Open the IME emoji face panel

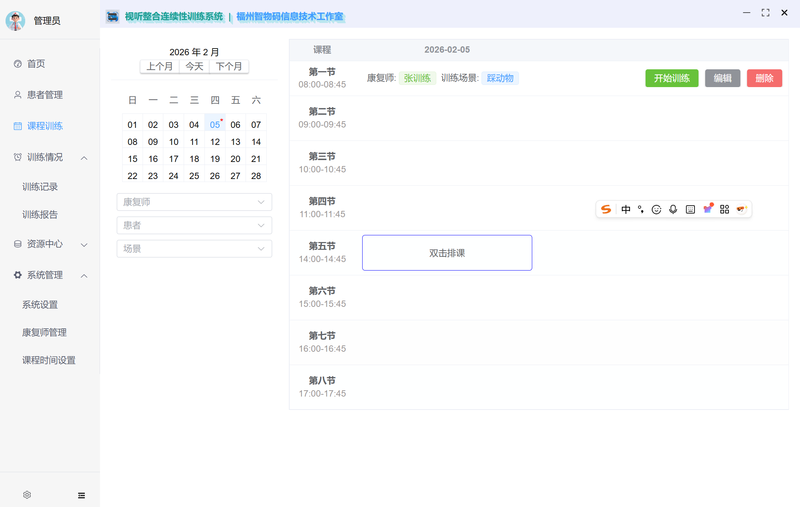(656, 209)
